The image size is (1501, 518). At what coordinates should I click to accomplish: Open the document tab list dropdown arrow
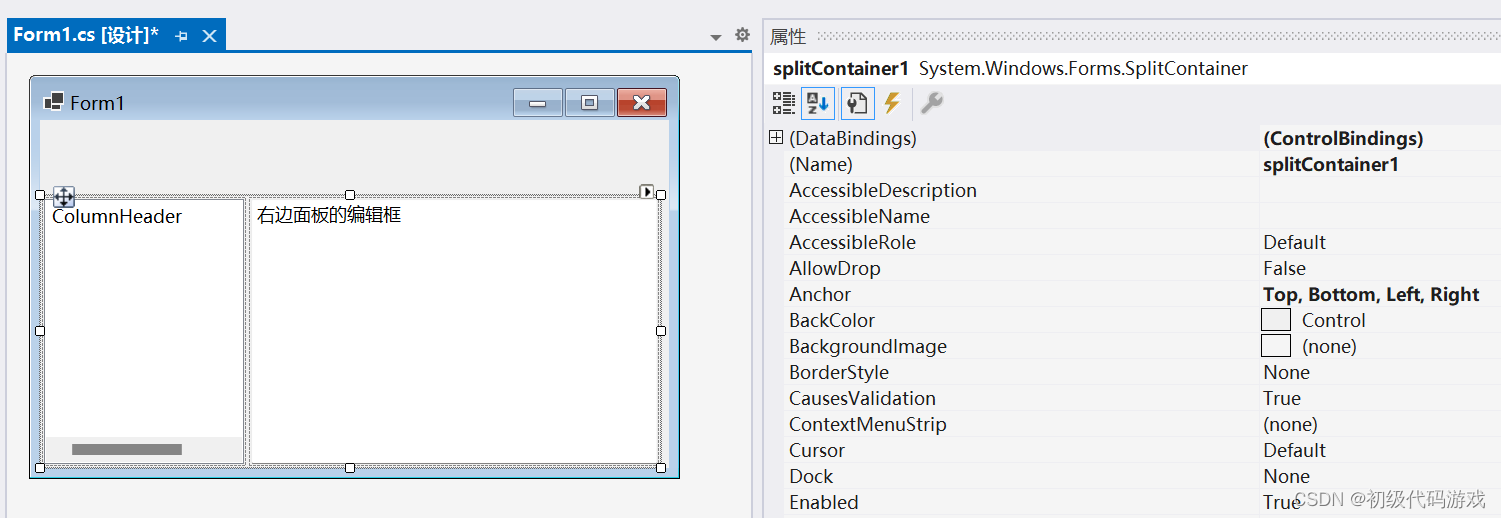coord(716,37)
